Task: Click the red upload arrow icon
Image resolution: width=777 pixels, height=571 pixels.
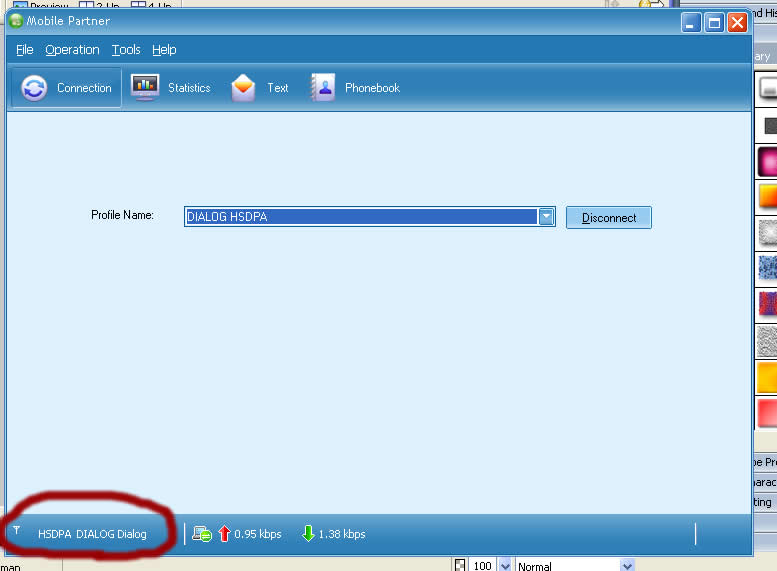Action: [224, 533]
